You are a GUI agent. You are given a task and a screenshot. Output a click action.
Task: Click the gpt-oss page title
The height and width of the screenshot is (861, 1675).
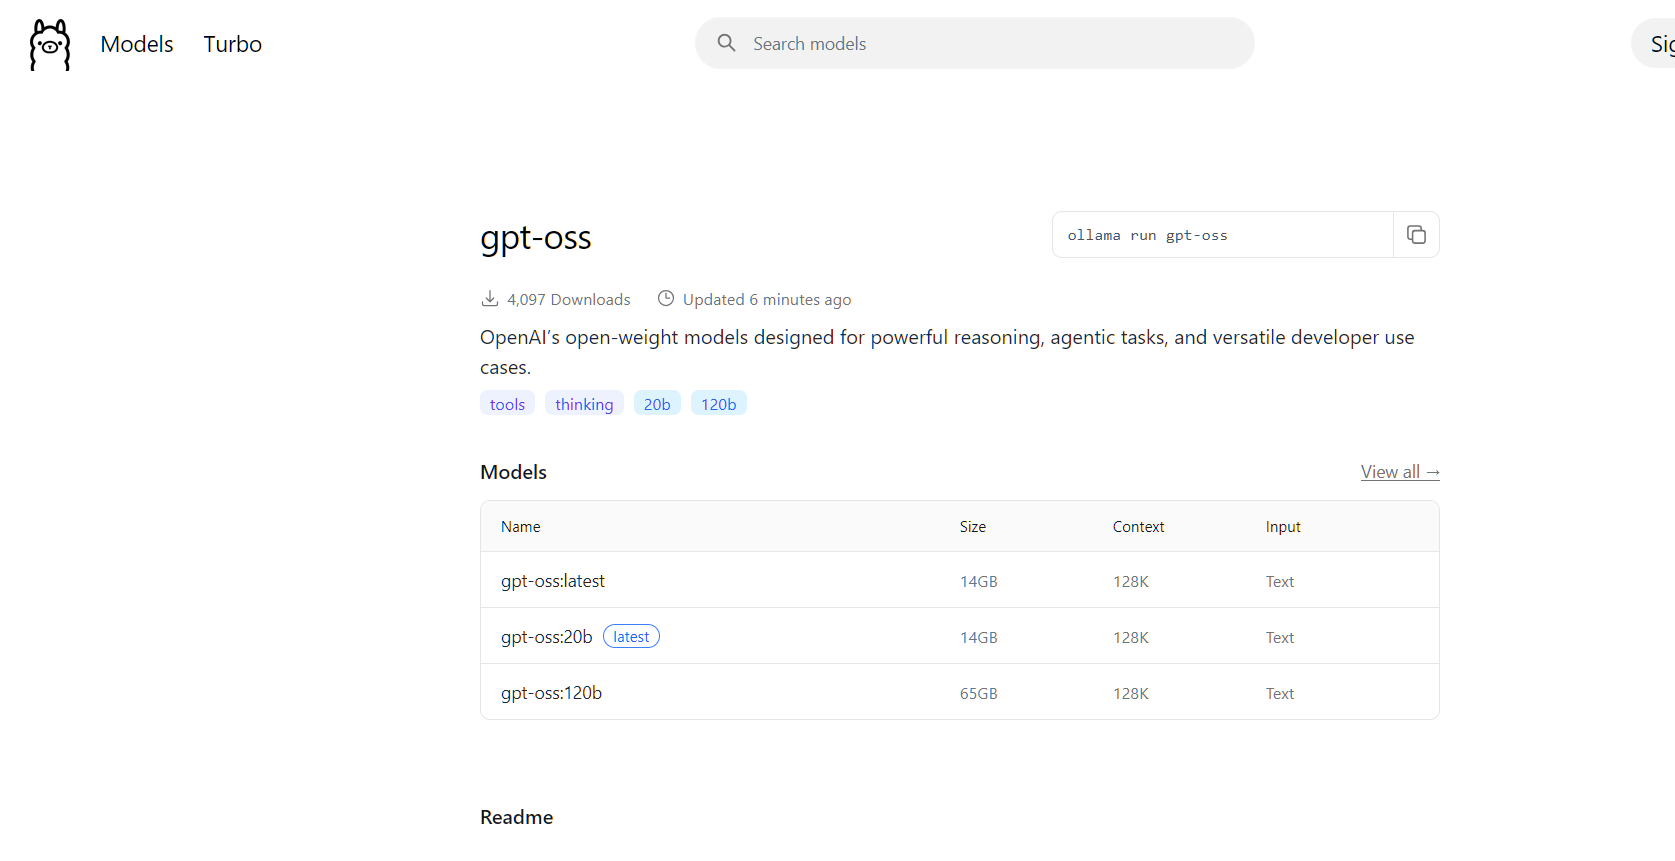536,239
